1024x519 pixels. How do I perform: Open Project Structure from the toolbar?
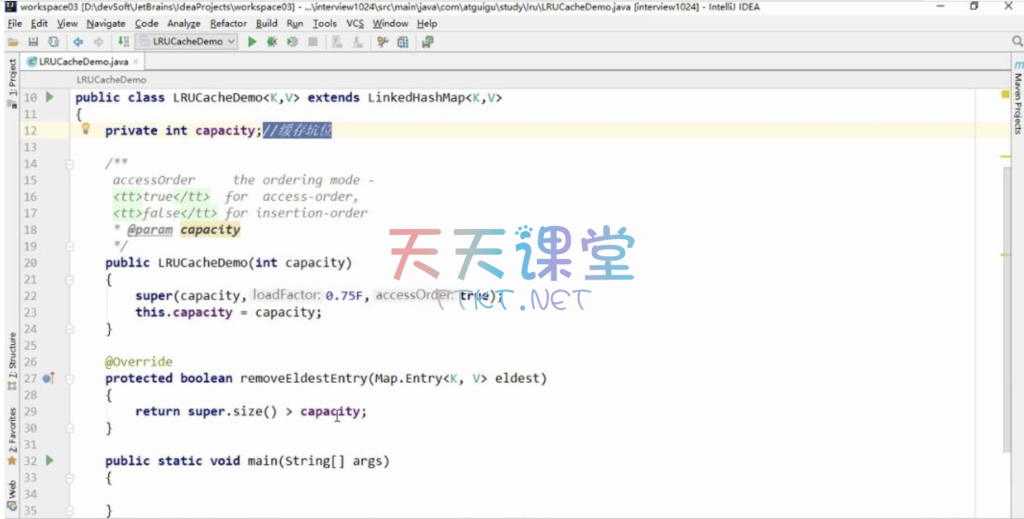tap(403, 42)
